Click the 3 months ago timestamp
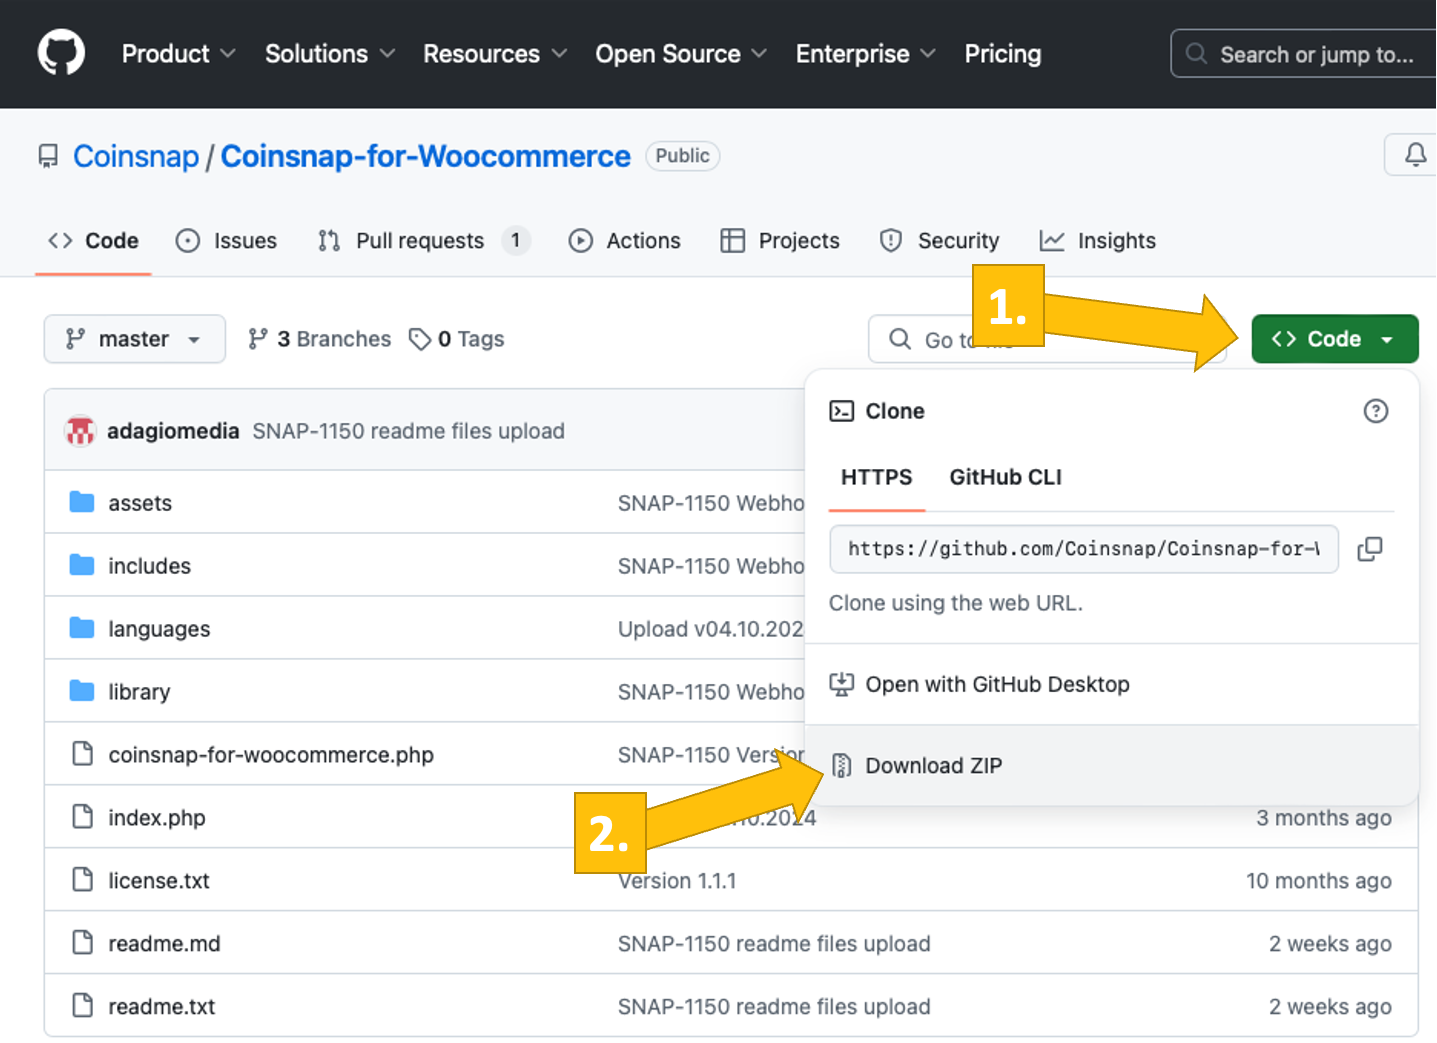The height and width of the screenshot is (1043, 1437). click(1324, 818)
